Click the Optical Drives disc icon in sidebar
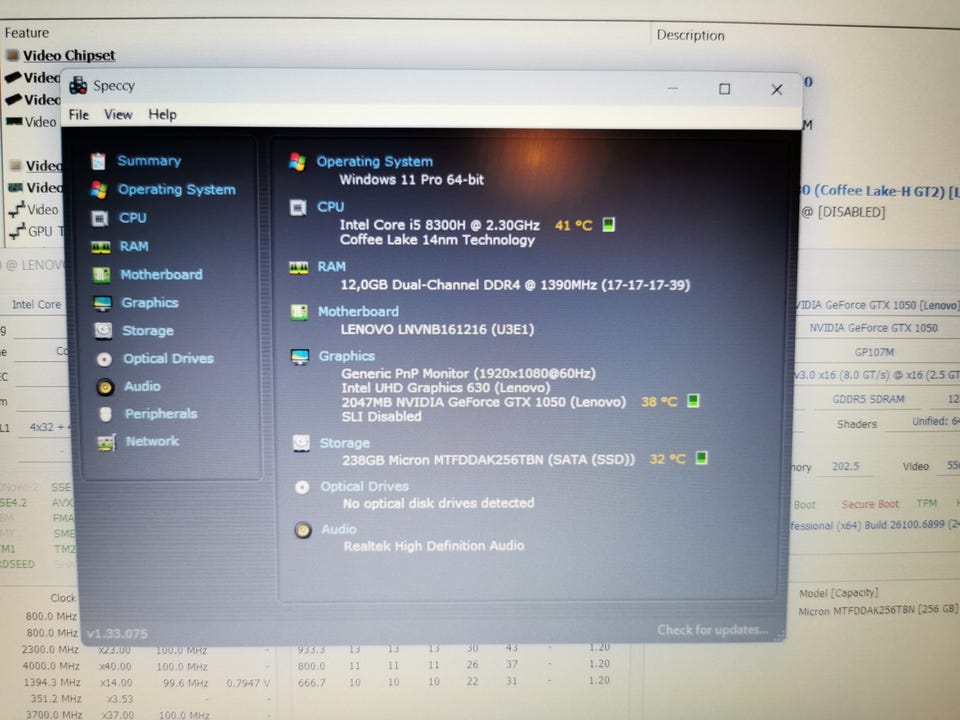This screenshot has width=960, height=720. (x=104, y=359)
